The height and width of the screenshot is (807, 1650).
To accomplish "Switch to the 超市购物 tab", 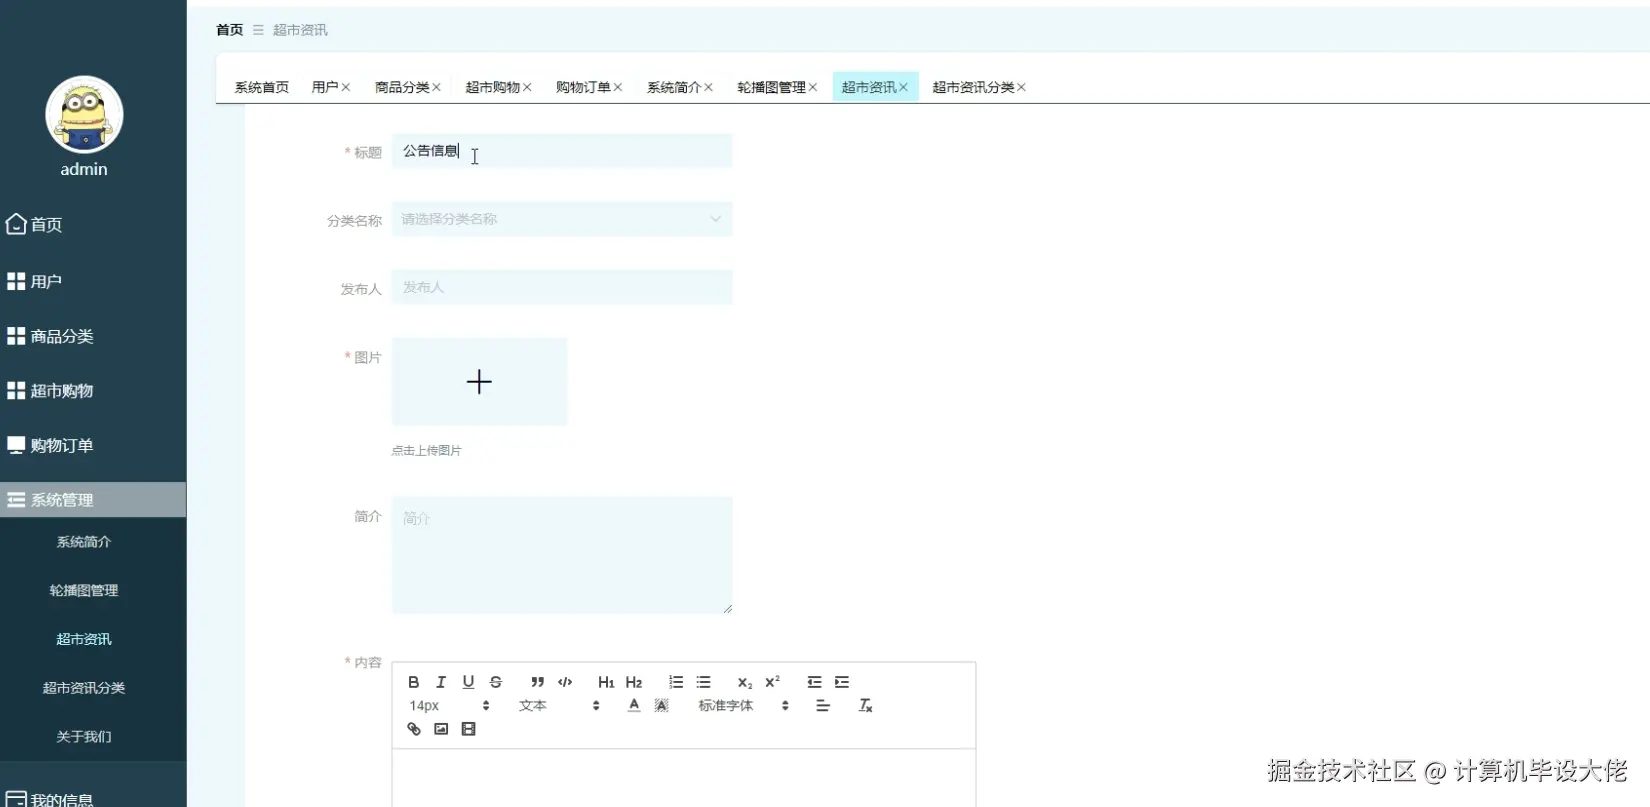I will pos(493,87).
